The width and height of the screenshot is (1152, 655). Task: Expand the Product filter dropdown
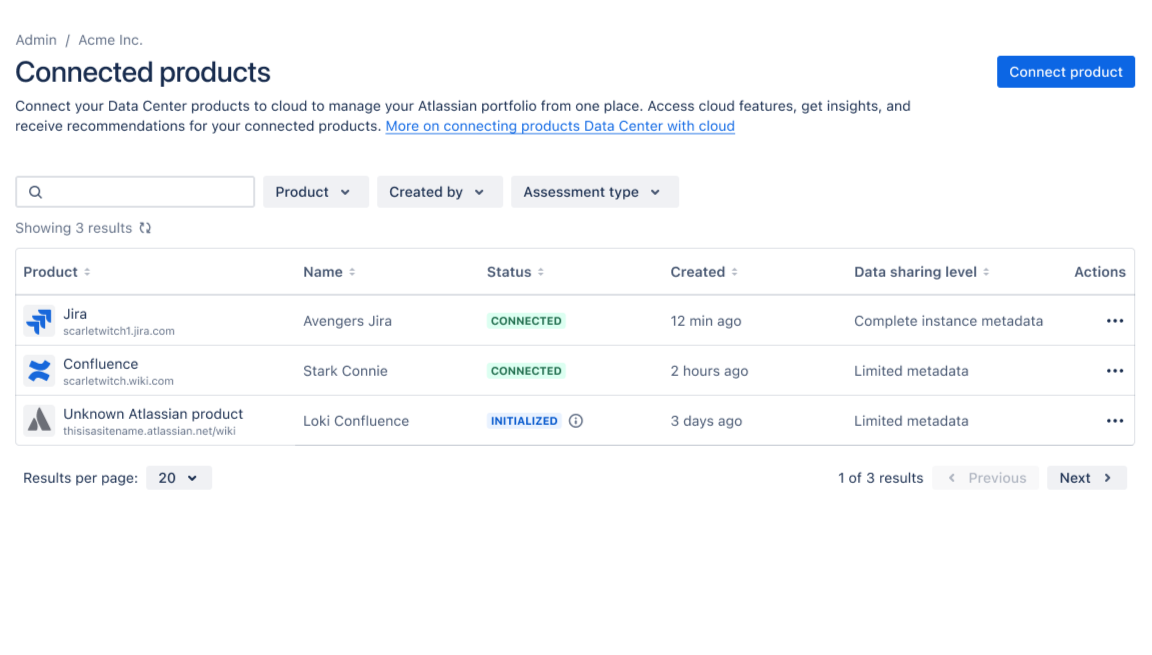315,192
